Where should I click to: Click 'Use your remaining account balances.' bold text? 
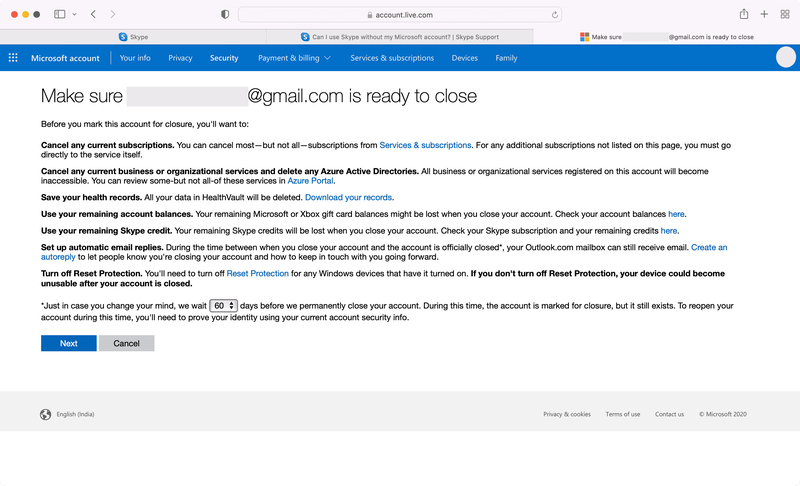tap(117, 214)
